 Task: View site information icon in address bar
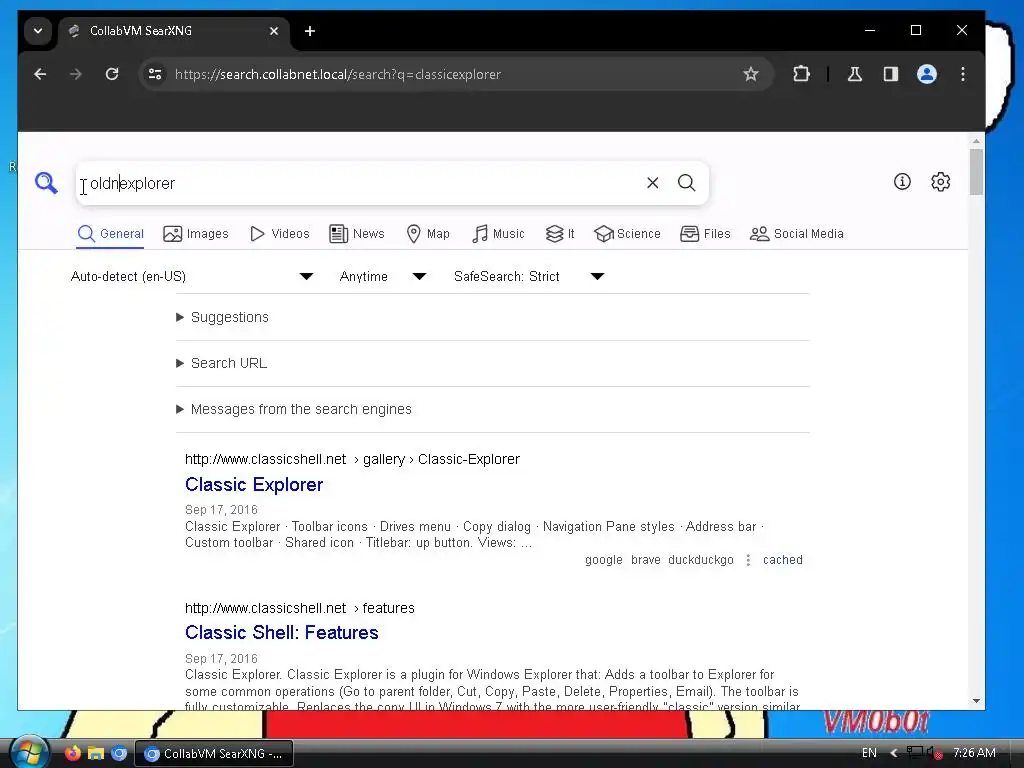tap(155, 74)
